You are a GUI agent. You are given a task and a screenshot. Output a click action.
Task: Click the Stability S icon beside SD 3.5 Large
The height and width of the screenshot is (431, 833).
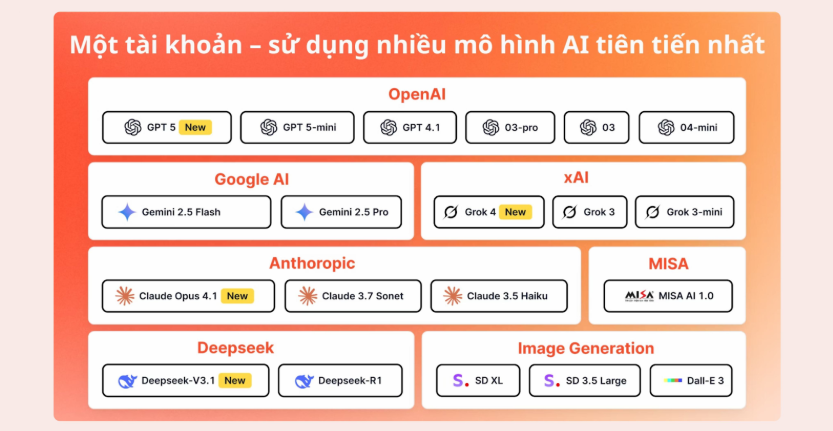click(x=552, y=381)
